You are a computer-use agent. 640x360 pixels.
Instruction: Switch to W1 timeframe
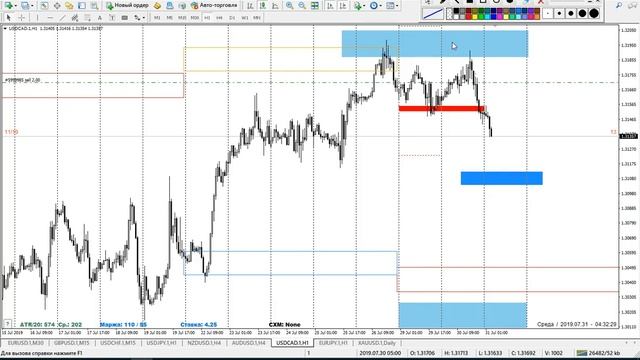coord(244,18)
